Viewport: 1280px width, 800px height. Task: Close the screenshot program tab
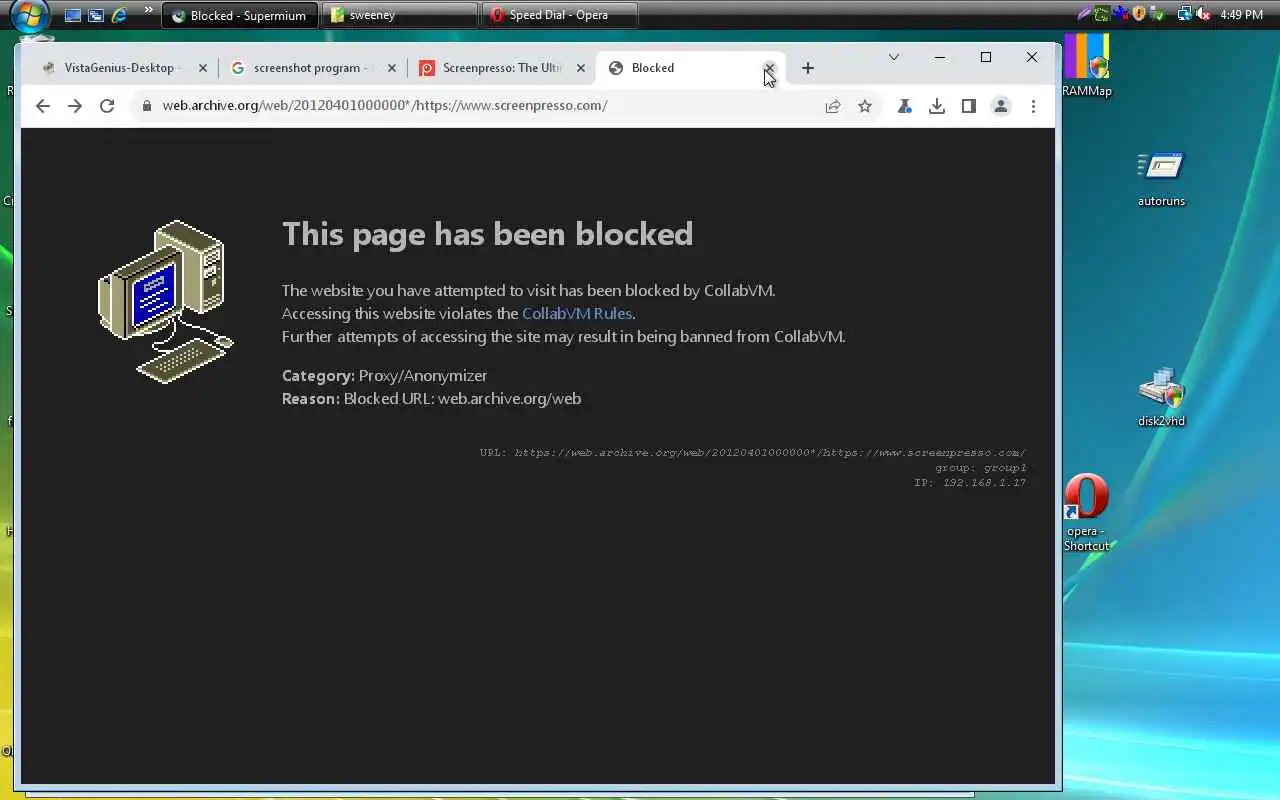392,68
